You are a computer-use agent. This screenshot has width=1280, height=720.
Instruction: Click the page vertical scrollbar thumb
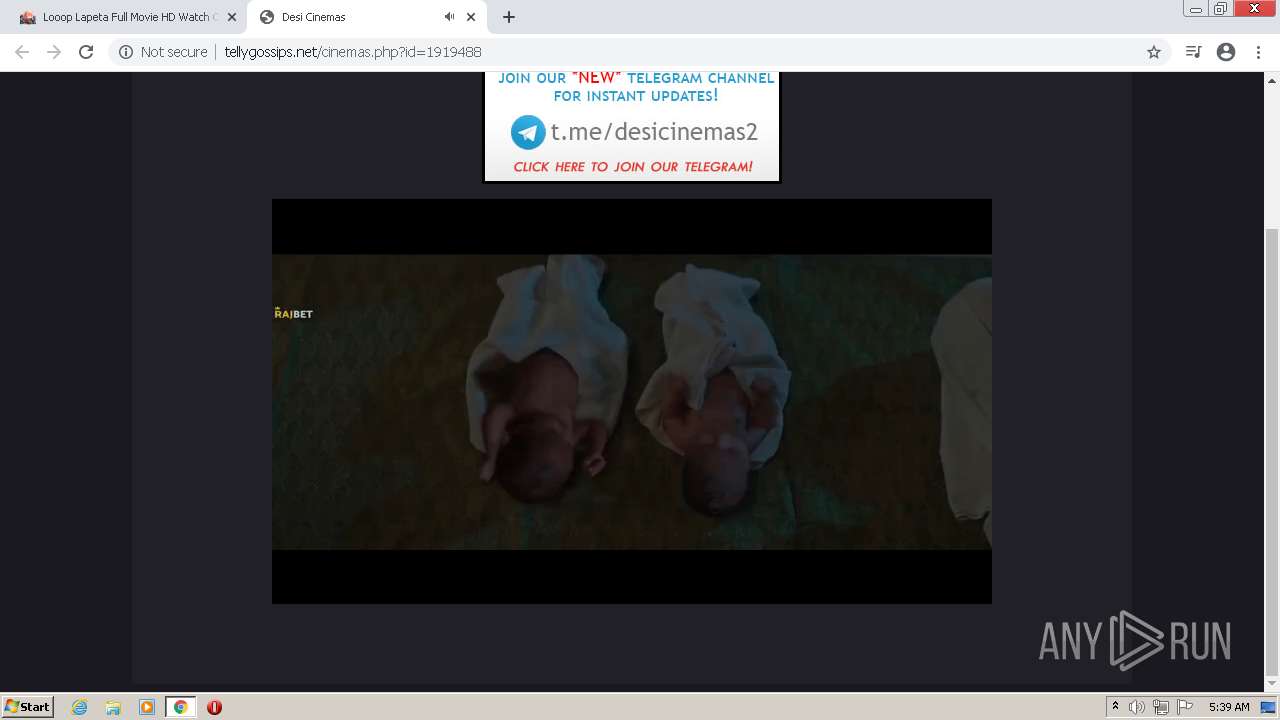coord(1272,452)
